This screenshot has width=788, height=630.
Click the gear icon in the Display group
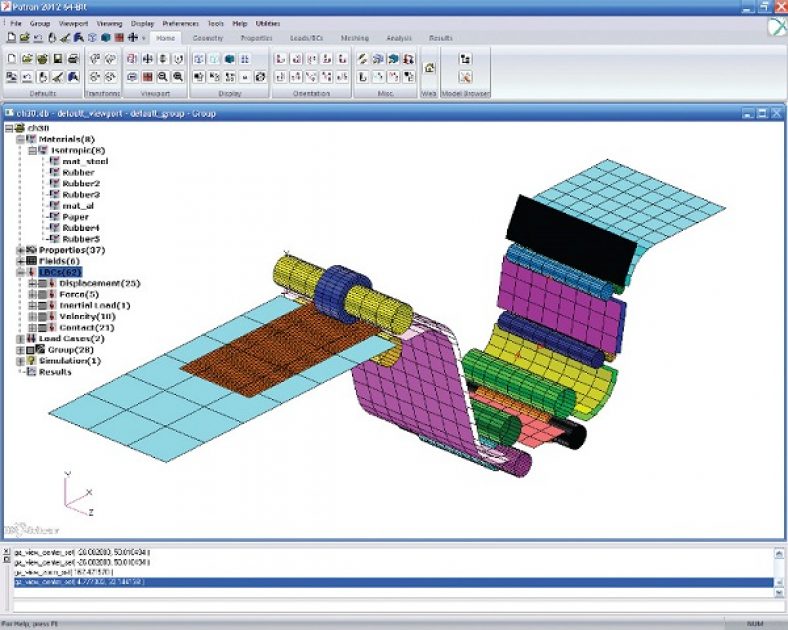[x=260, y=77]
